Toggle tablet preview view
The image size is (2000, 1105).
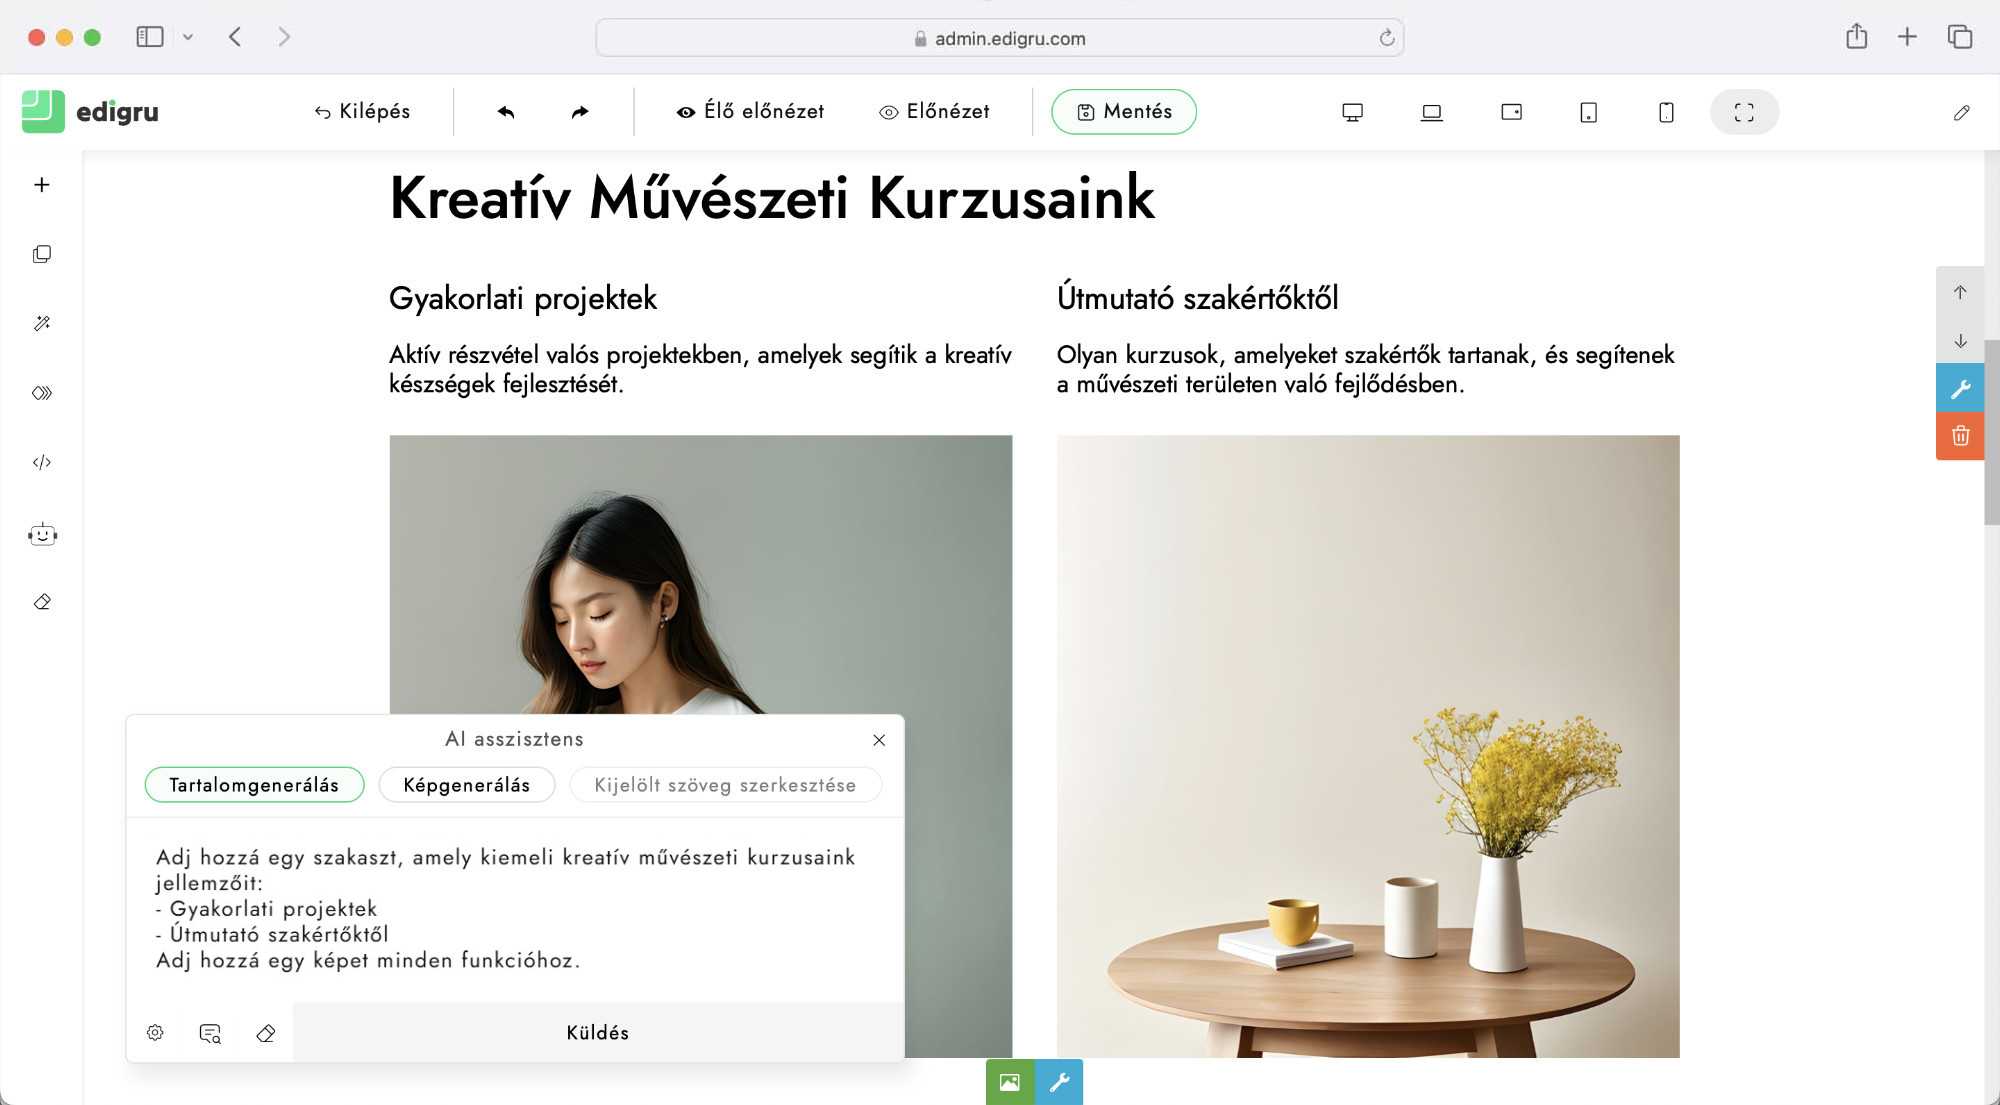point(1510,112)
